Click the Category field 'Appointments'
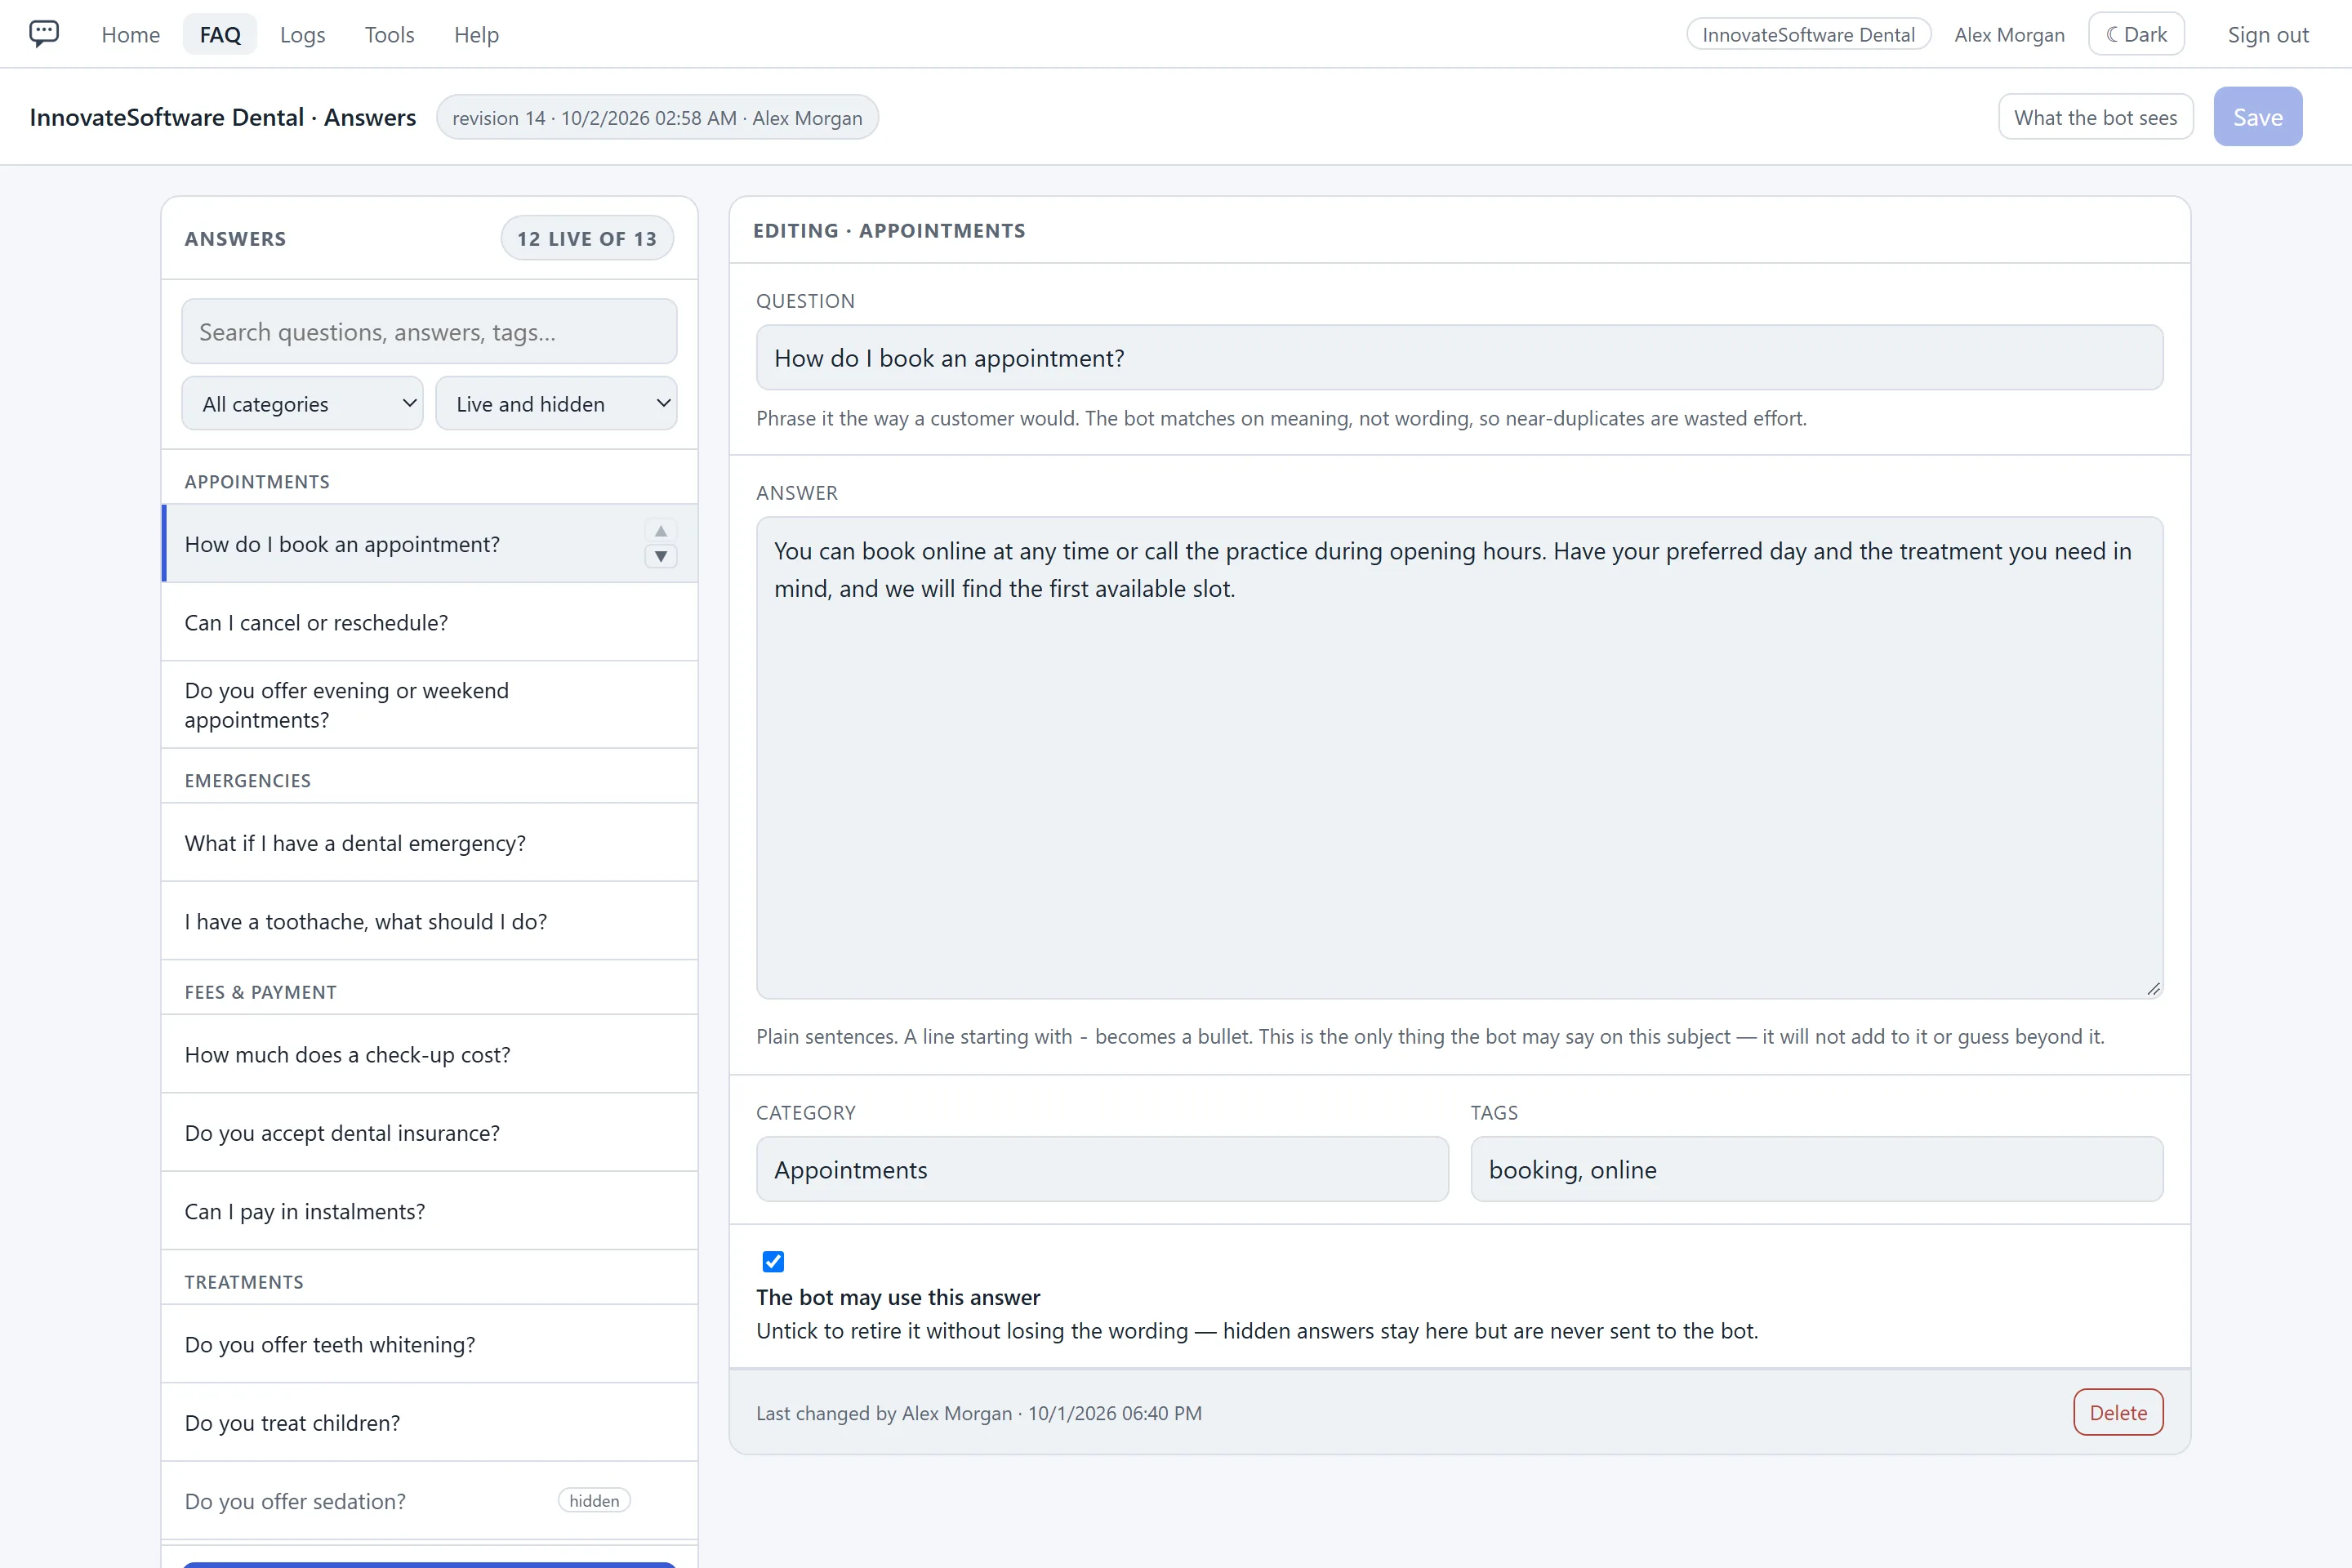Viewport: 2352px width, 1568px height. coord(1102,1169)
